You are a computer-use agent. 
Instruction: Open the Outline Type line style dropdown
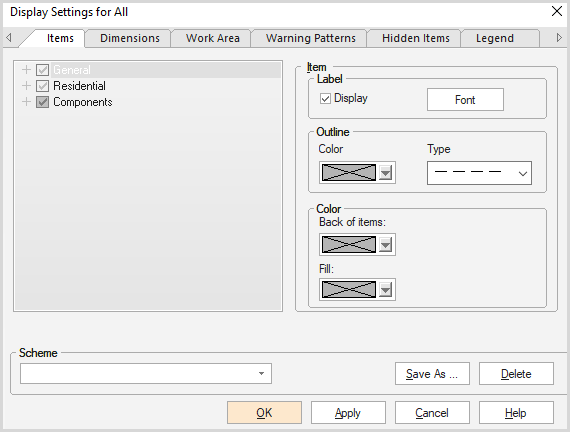[x=479, y=173]
